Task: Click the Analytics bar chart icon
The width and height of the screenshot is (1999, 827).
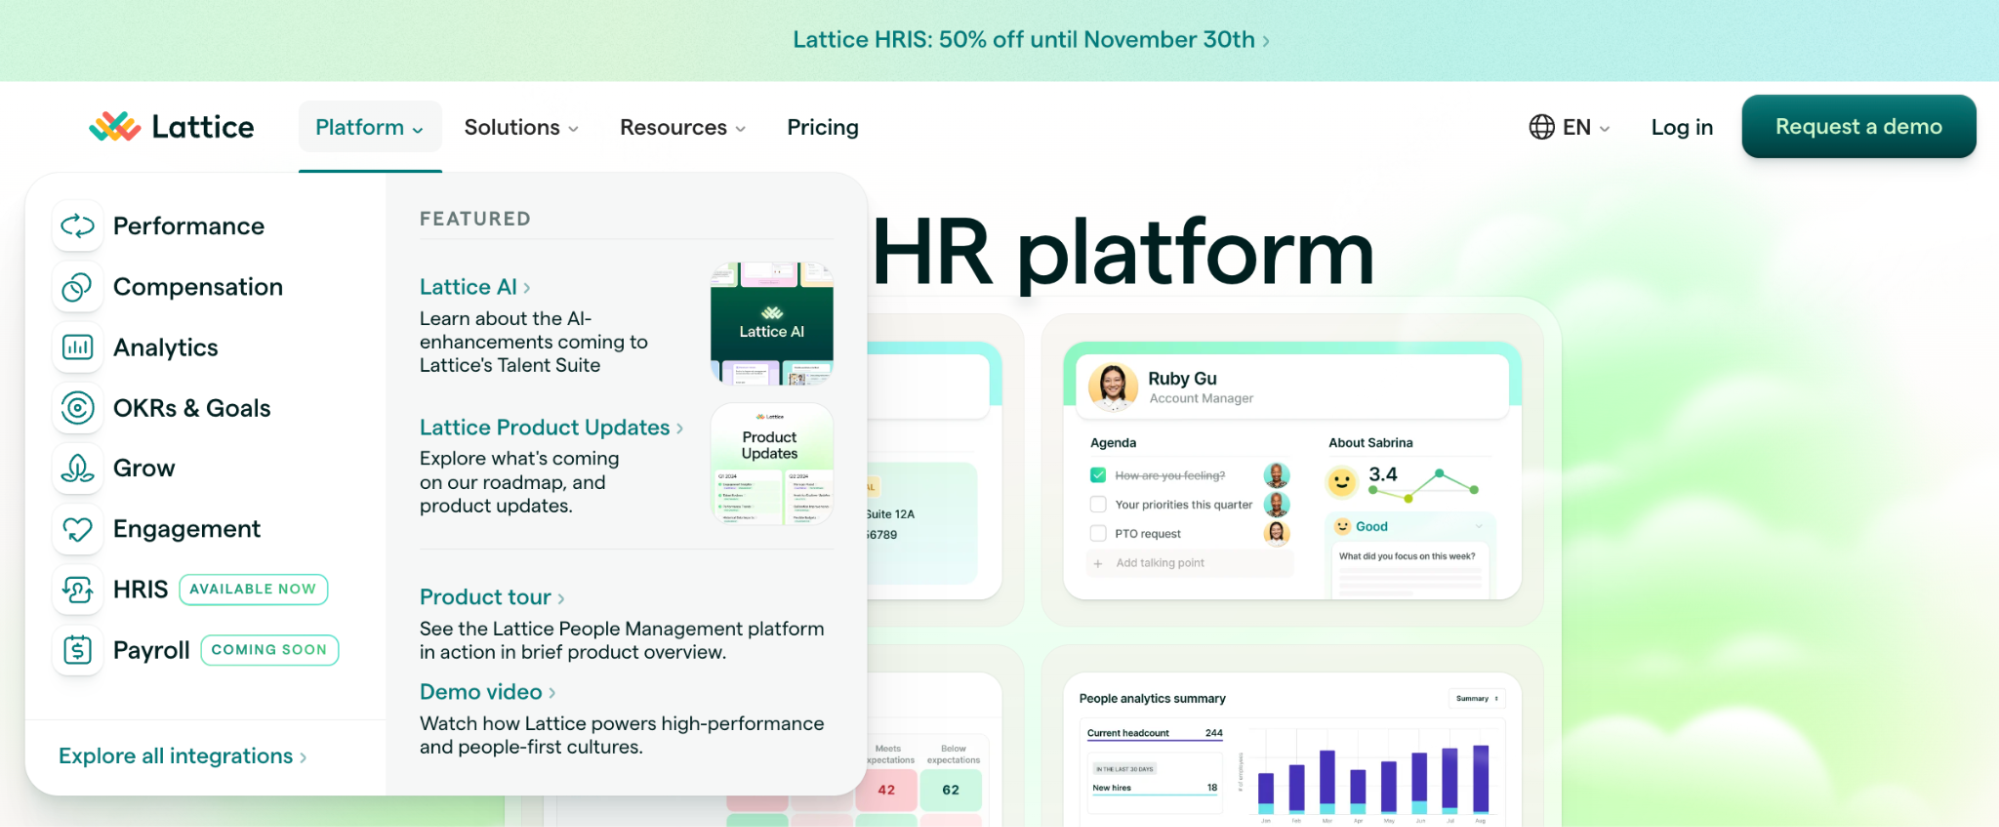Action: click(77, 347)
